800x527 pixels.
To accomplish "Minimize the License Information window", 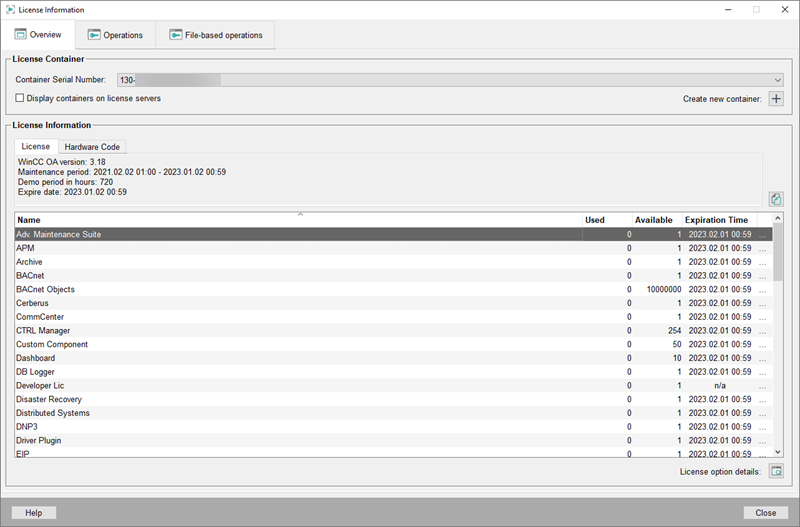I will [x=729, y=10].
